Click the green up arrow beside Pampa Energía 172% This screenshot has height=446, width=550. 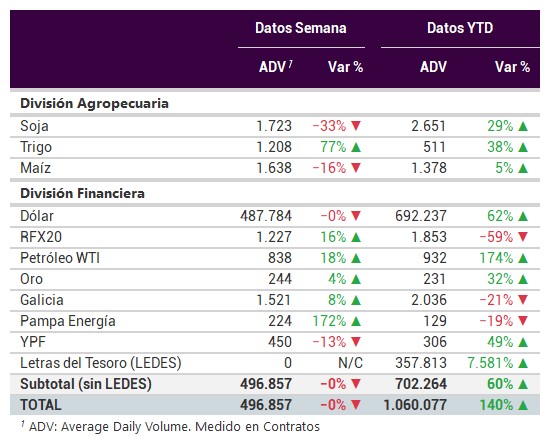(x=356, y=321)
